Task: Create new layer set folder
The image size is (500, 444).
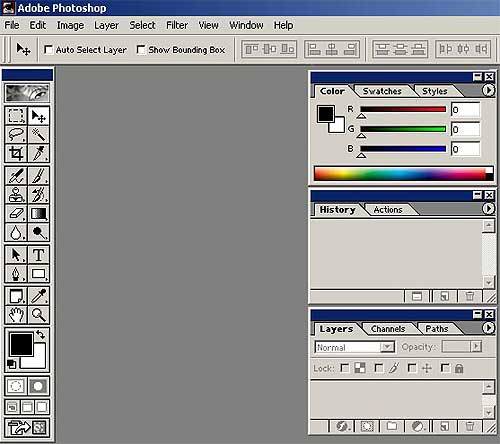Action: (x=392, y=426)
